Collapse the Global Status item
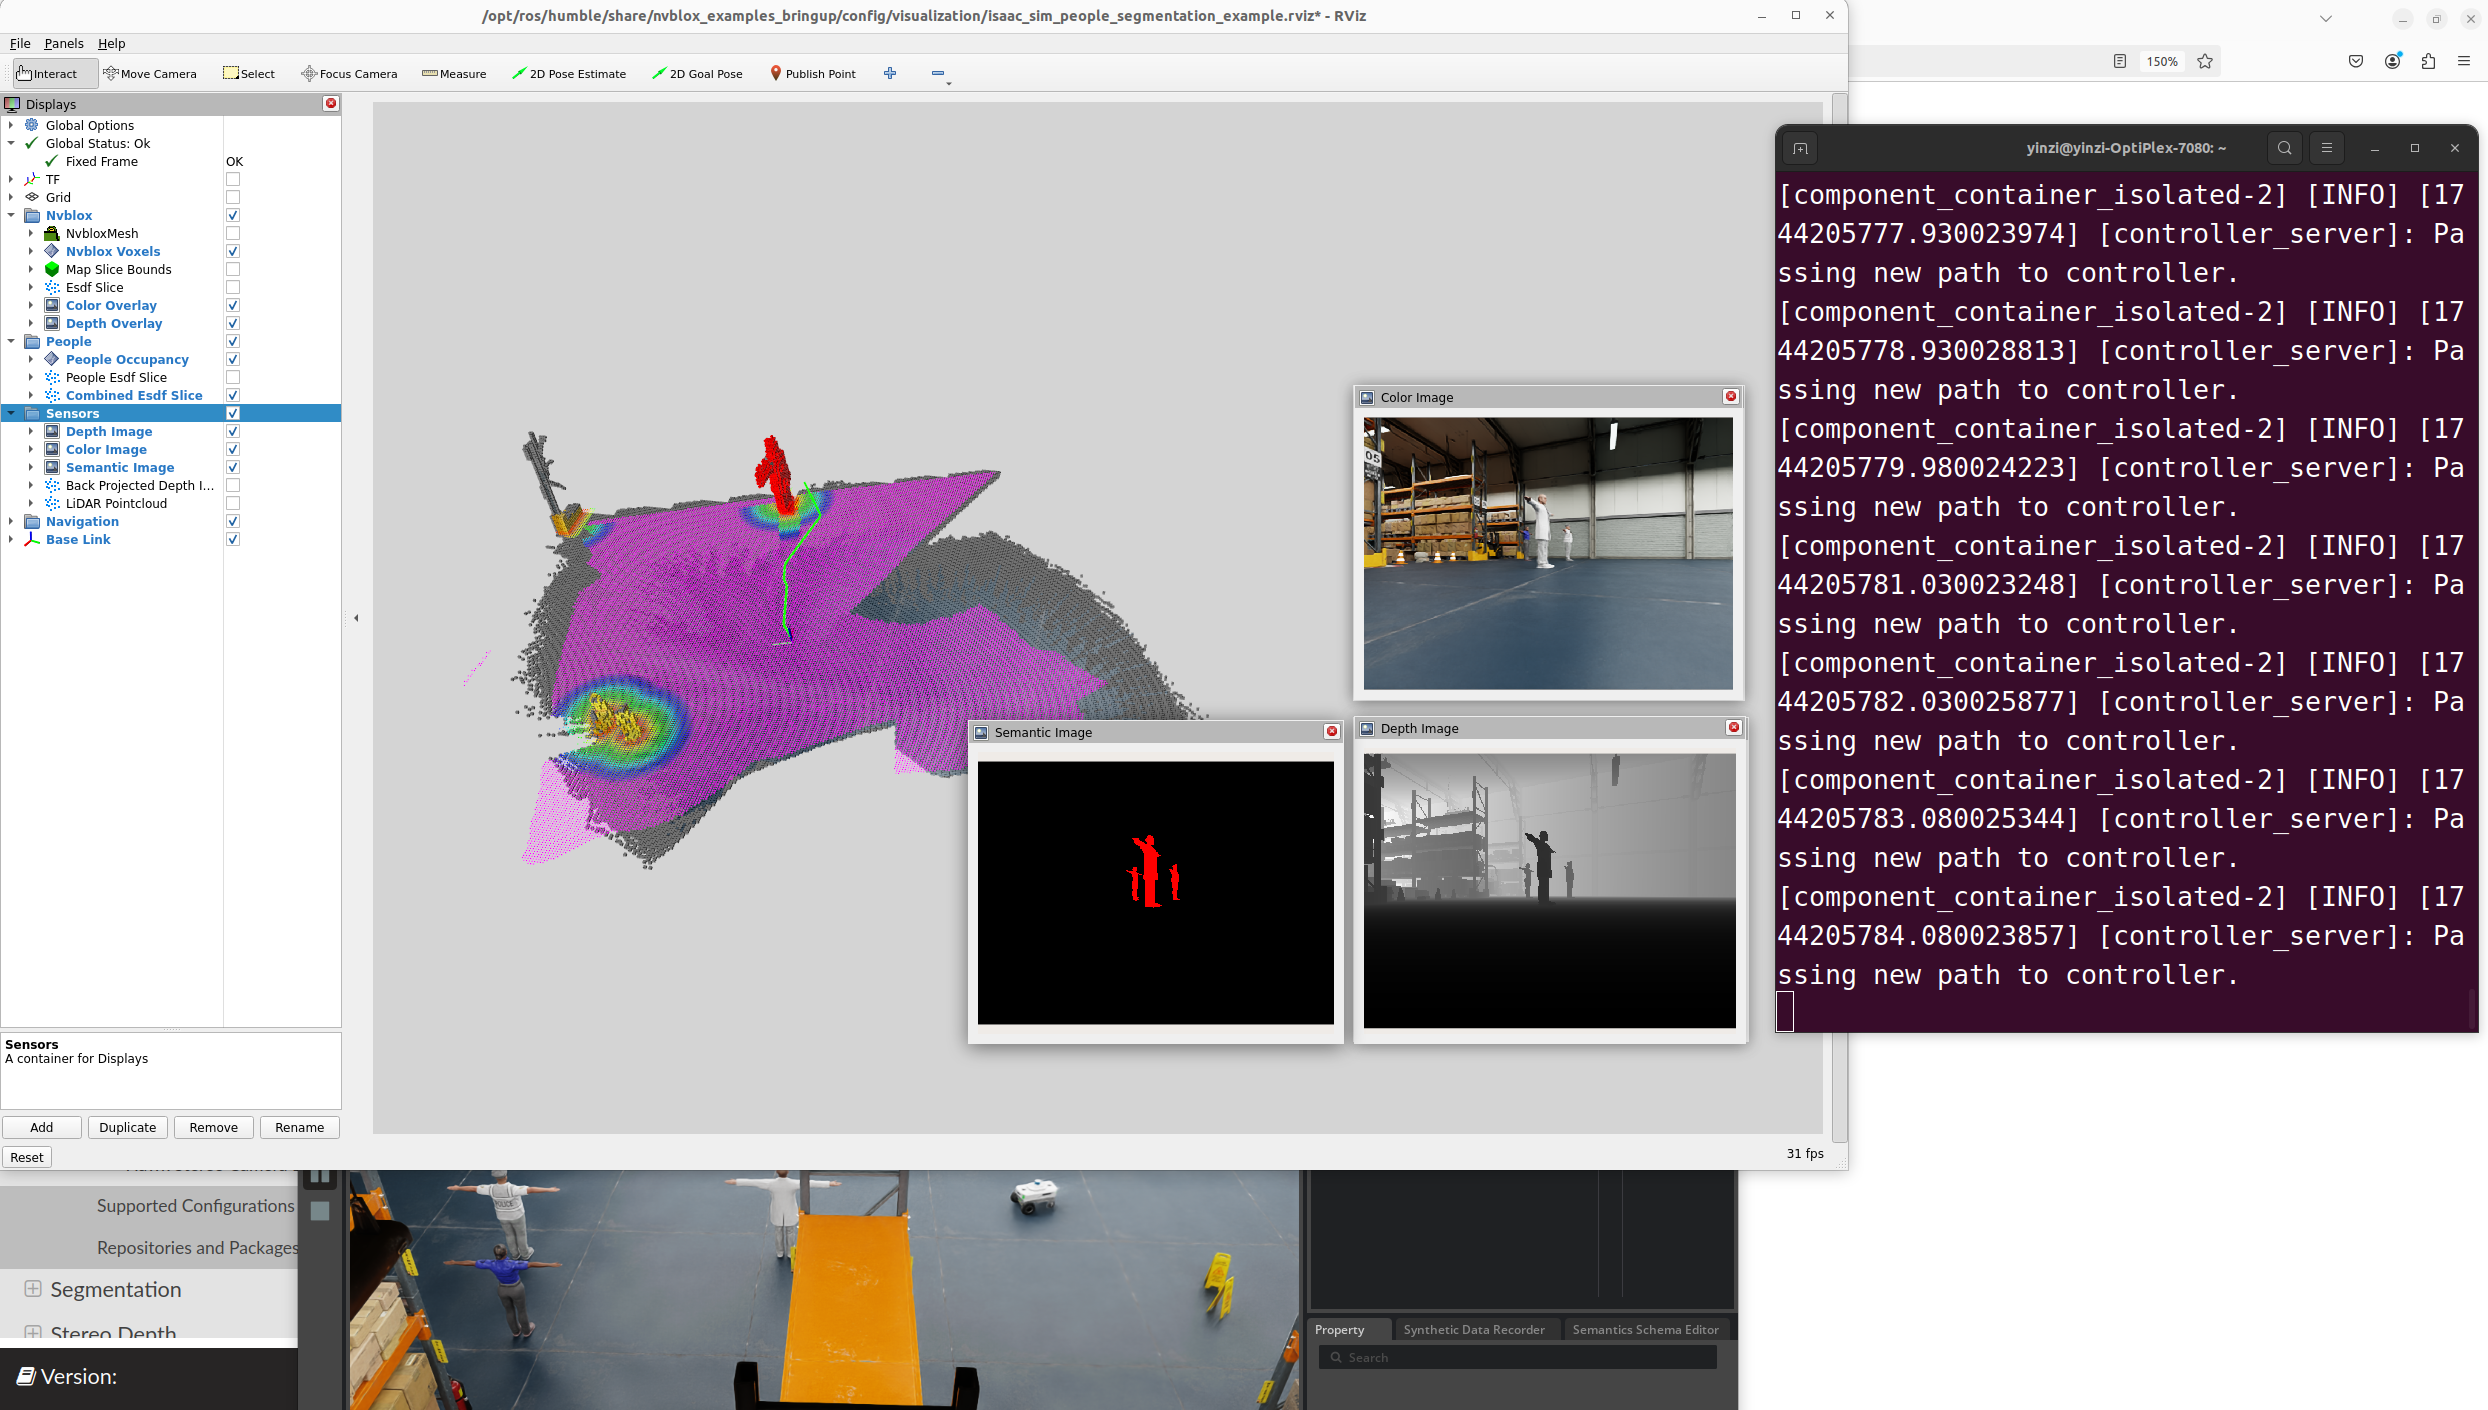 [11, 143]
